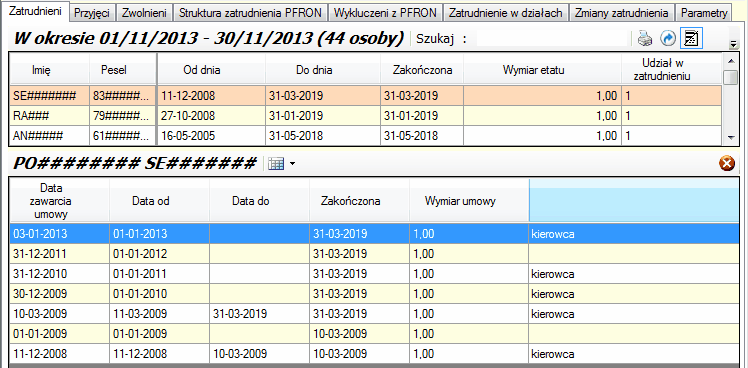748x368 pixels.
Task: Click the Pesel cell 79#####
Action: click(x=123, y=116)
